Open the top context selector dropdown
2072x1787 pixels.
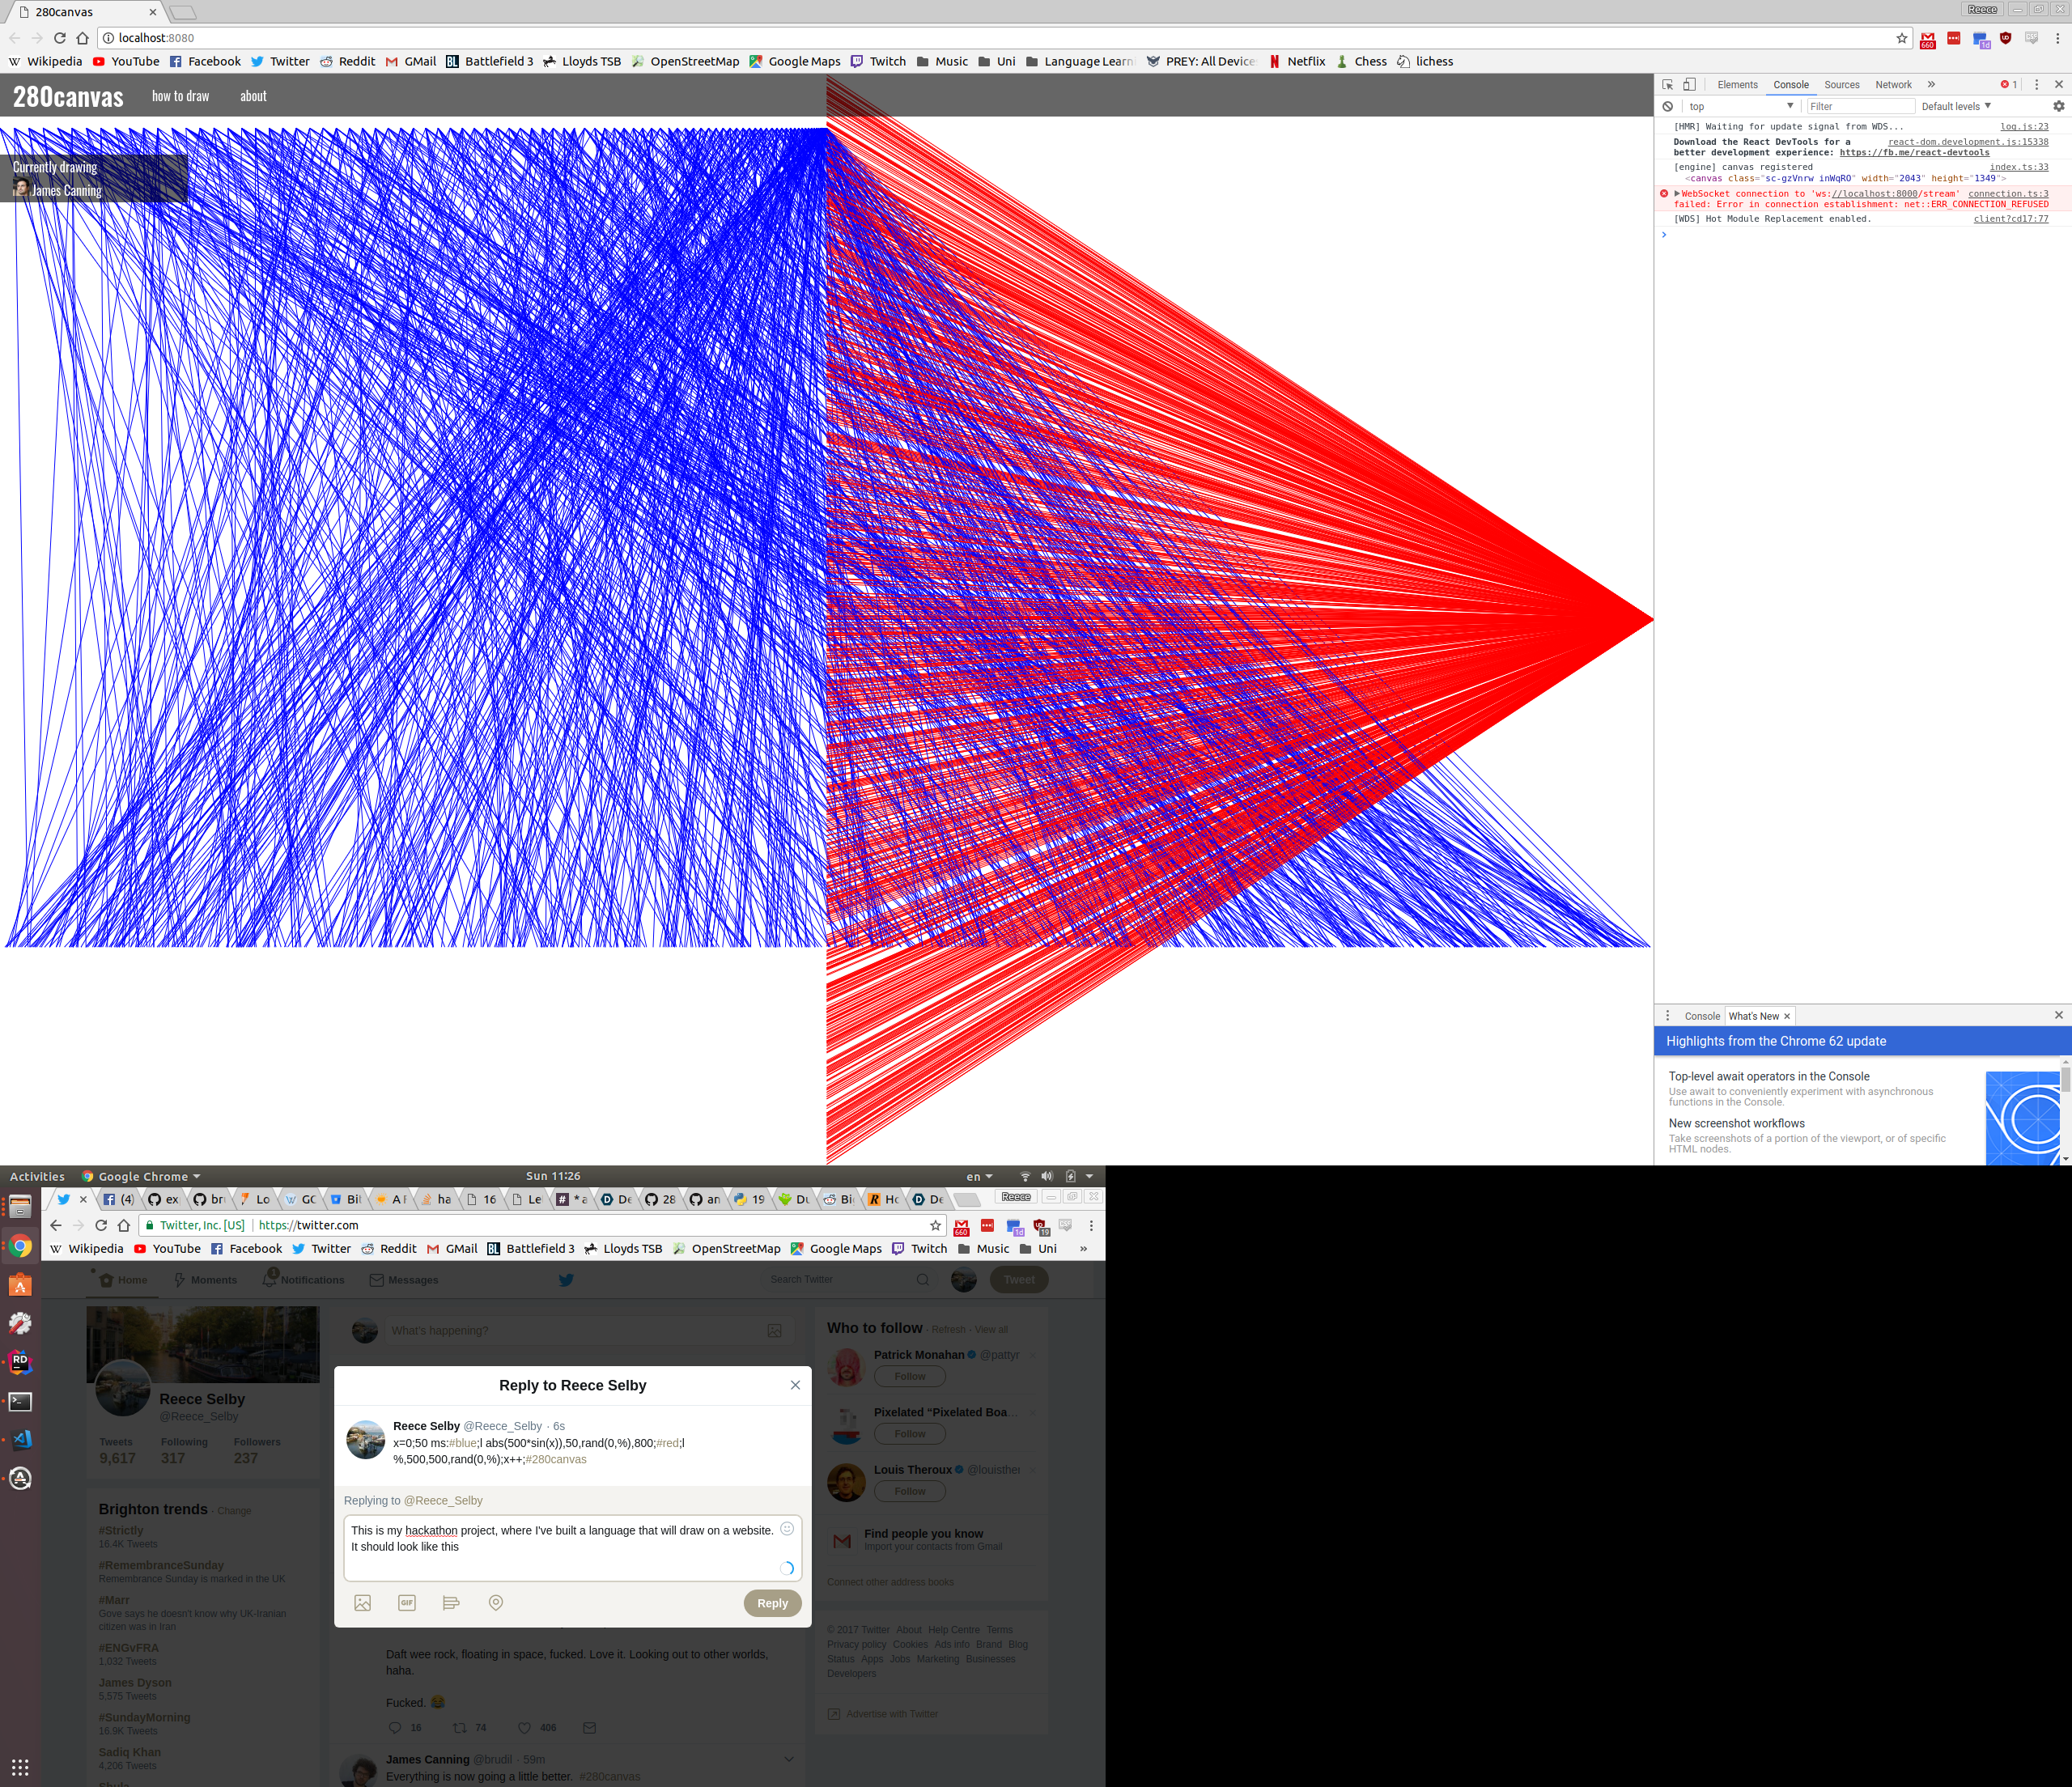[x=1740, y=106]
